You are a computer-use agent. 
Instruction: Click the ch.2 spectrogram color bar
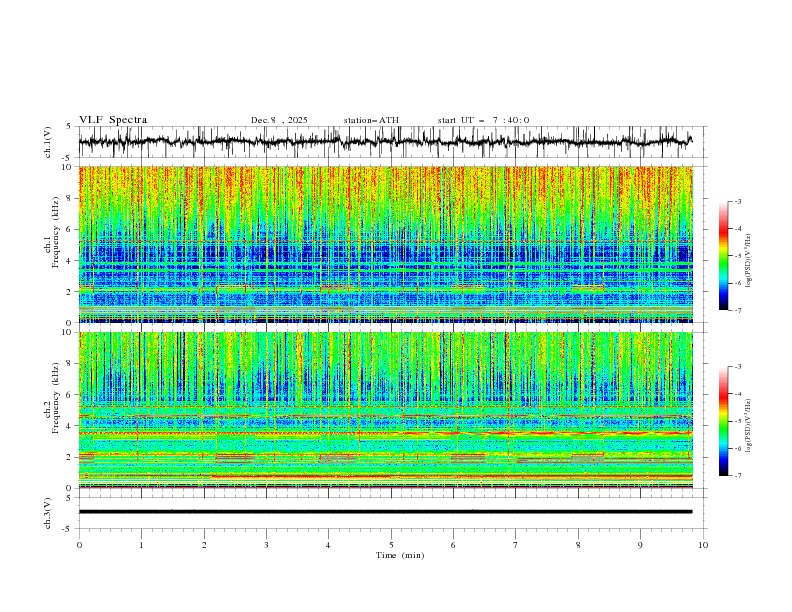(x=723, y=421)
